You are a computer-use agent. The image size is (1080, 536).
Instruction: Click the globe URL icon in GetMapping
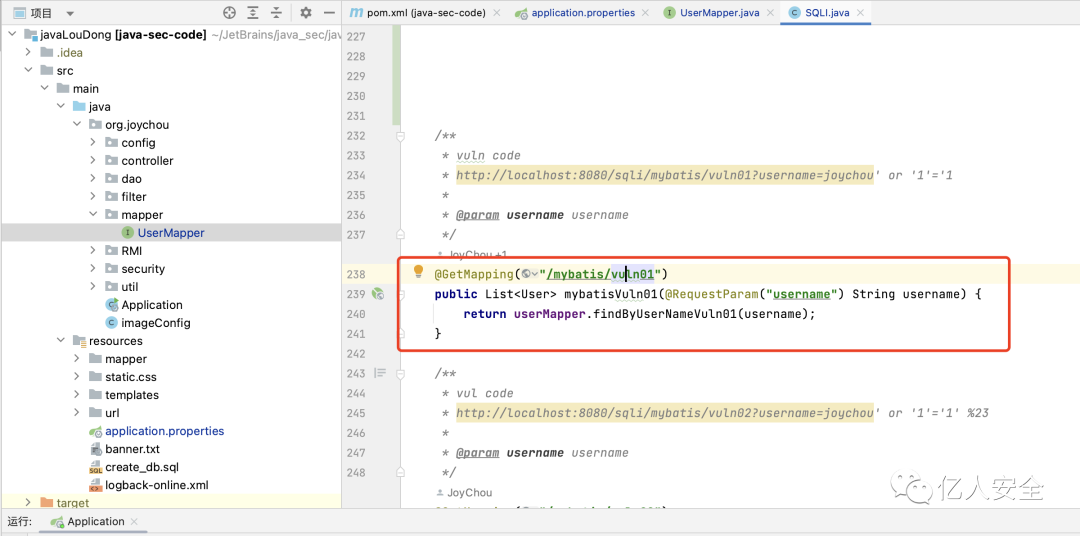pos(527,274)
